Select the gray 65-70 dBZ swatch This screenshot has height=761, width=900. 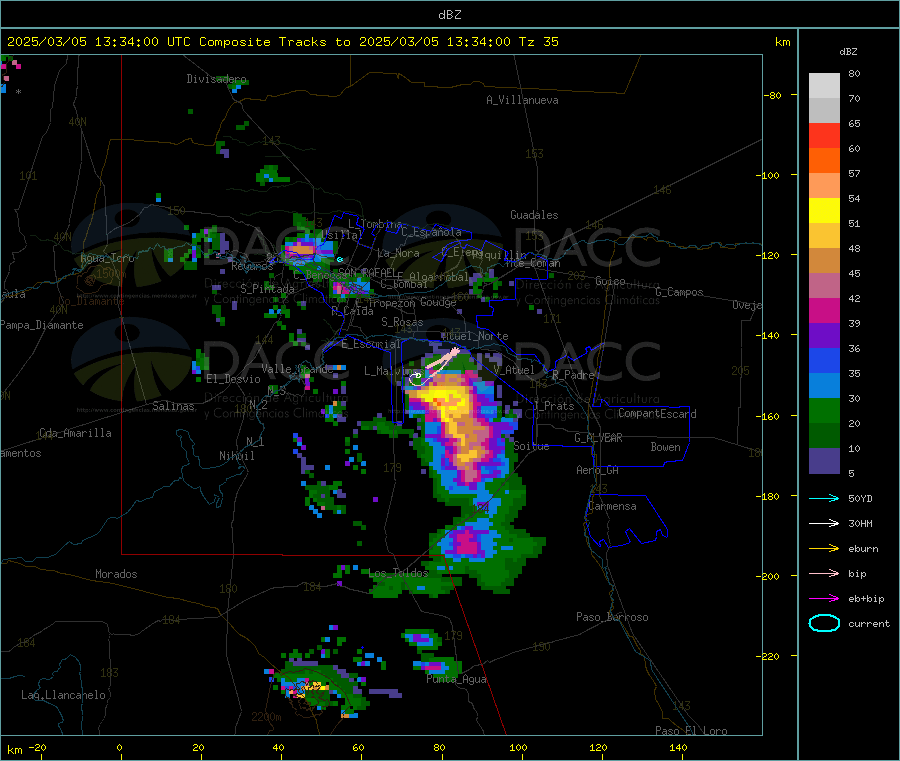coord(824,111)
